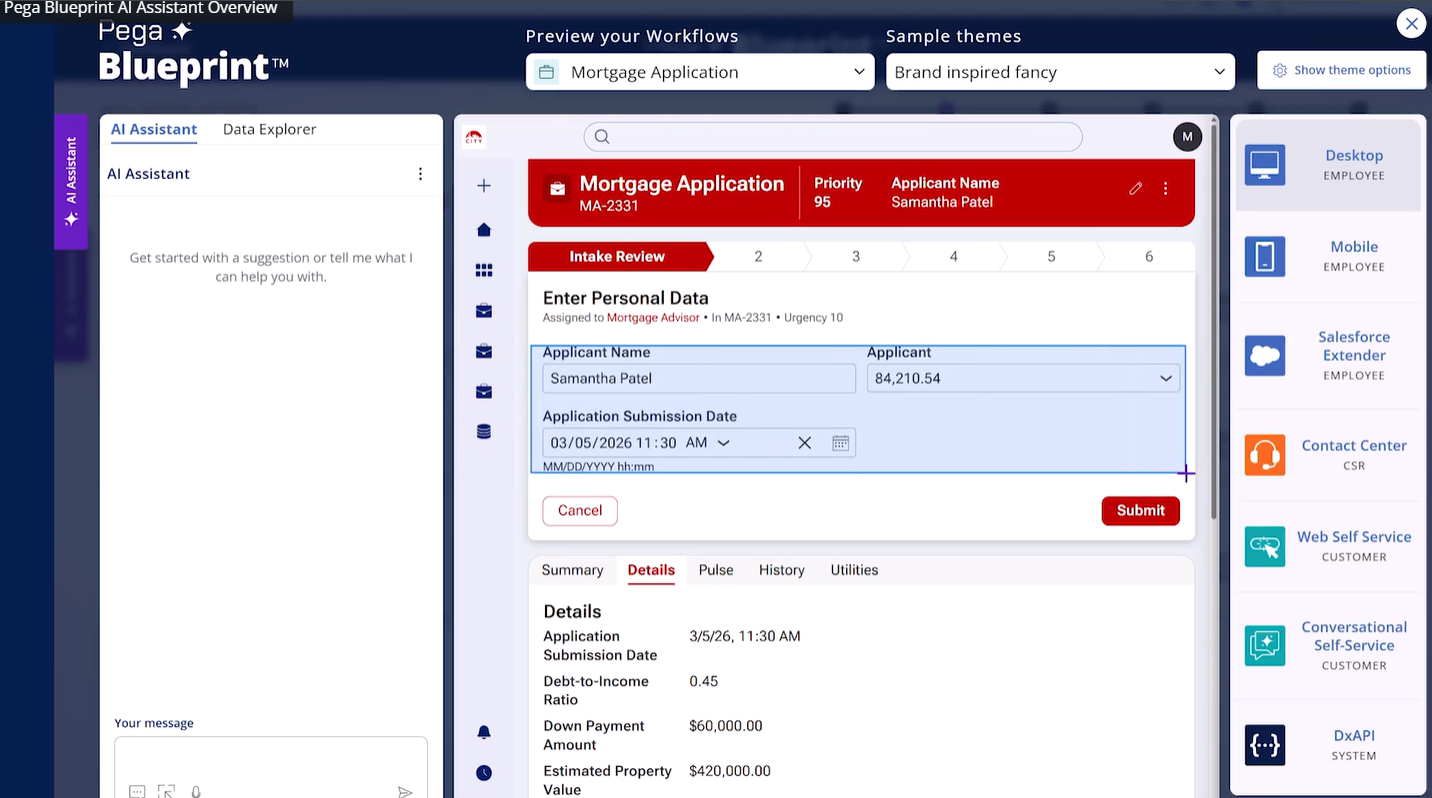Select the DxAPI System channel

pos(1327,745)
